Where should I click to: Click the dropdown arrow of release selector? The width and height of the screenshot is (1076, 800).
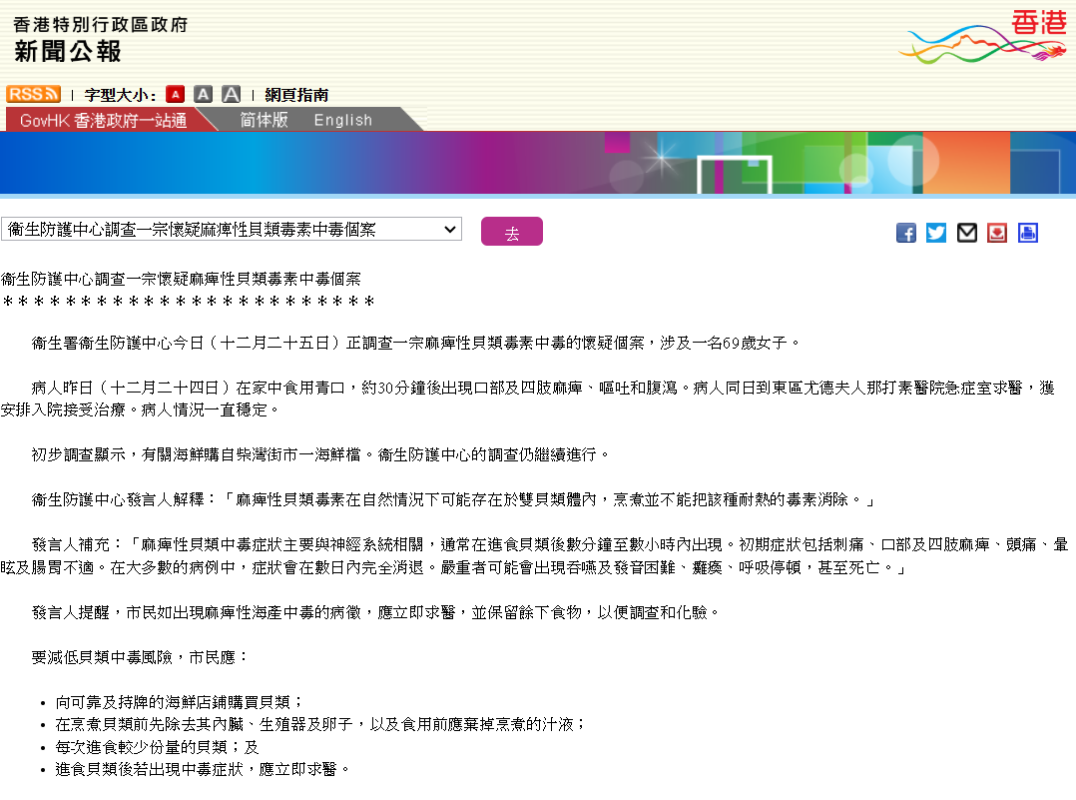pyautogui.click(x=450, y=229)
